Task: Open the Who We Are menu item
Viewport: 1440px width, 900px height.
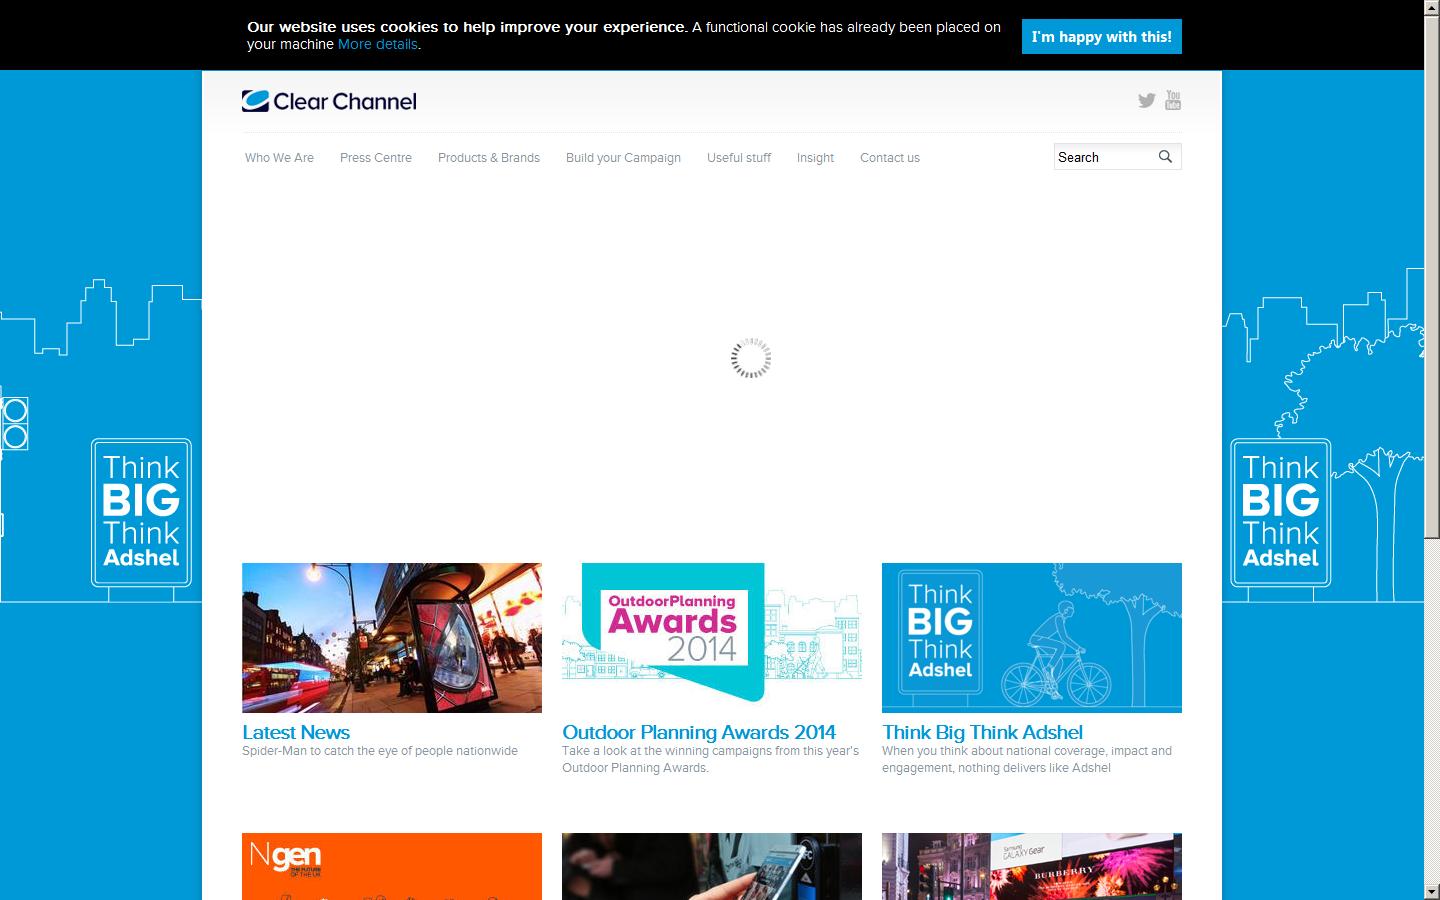Action: pos(279,157)
